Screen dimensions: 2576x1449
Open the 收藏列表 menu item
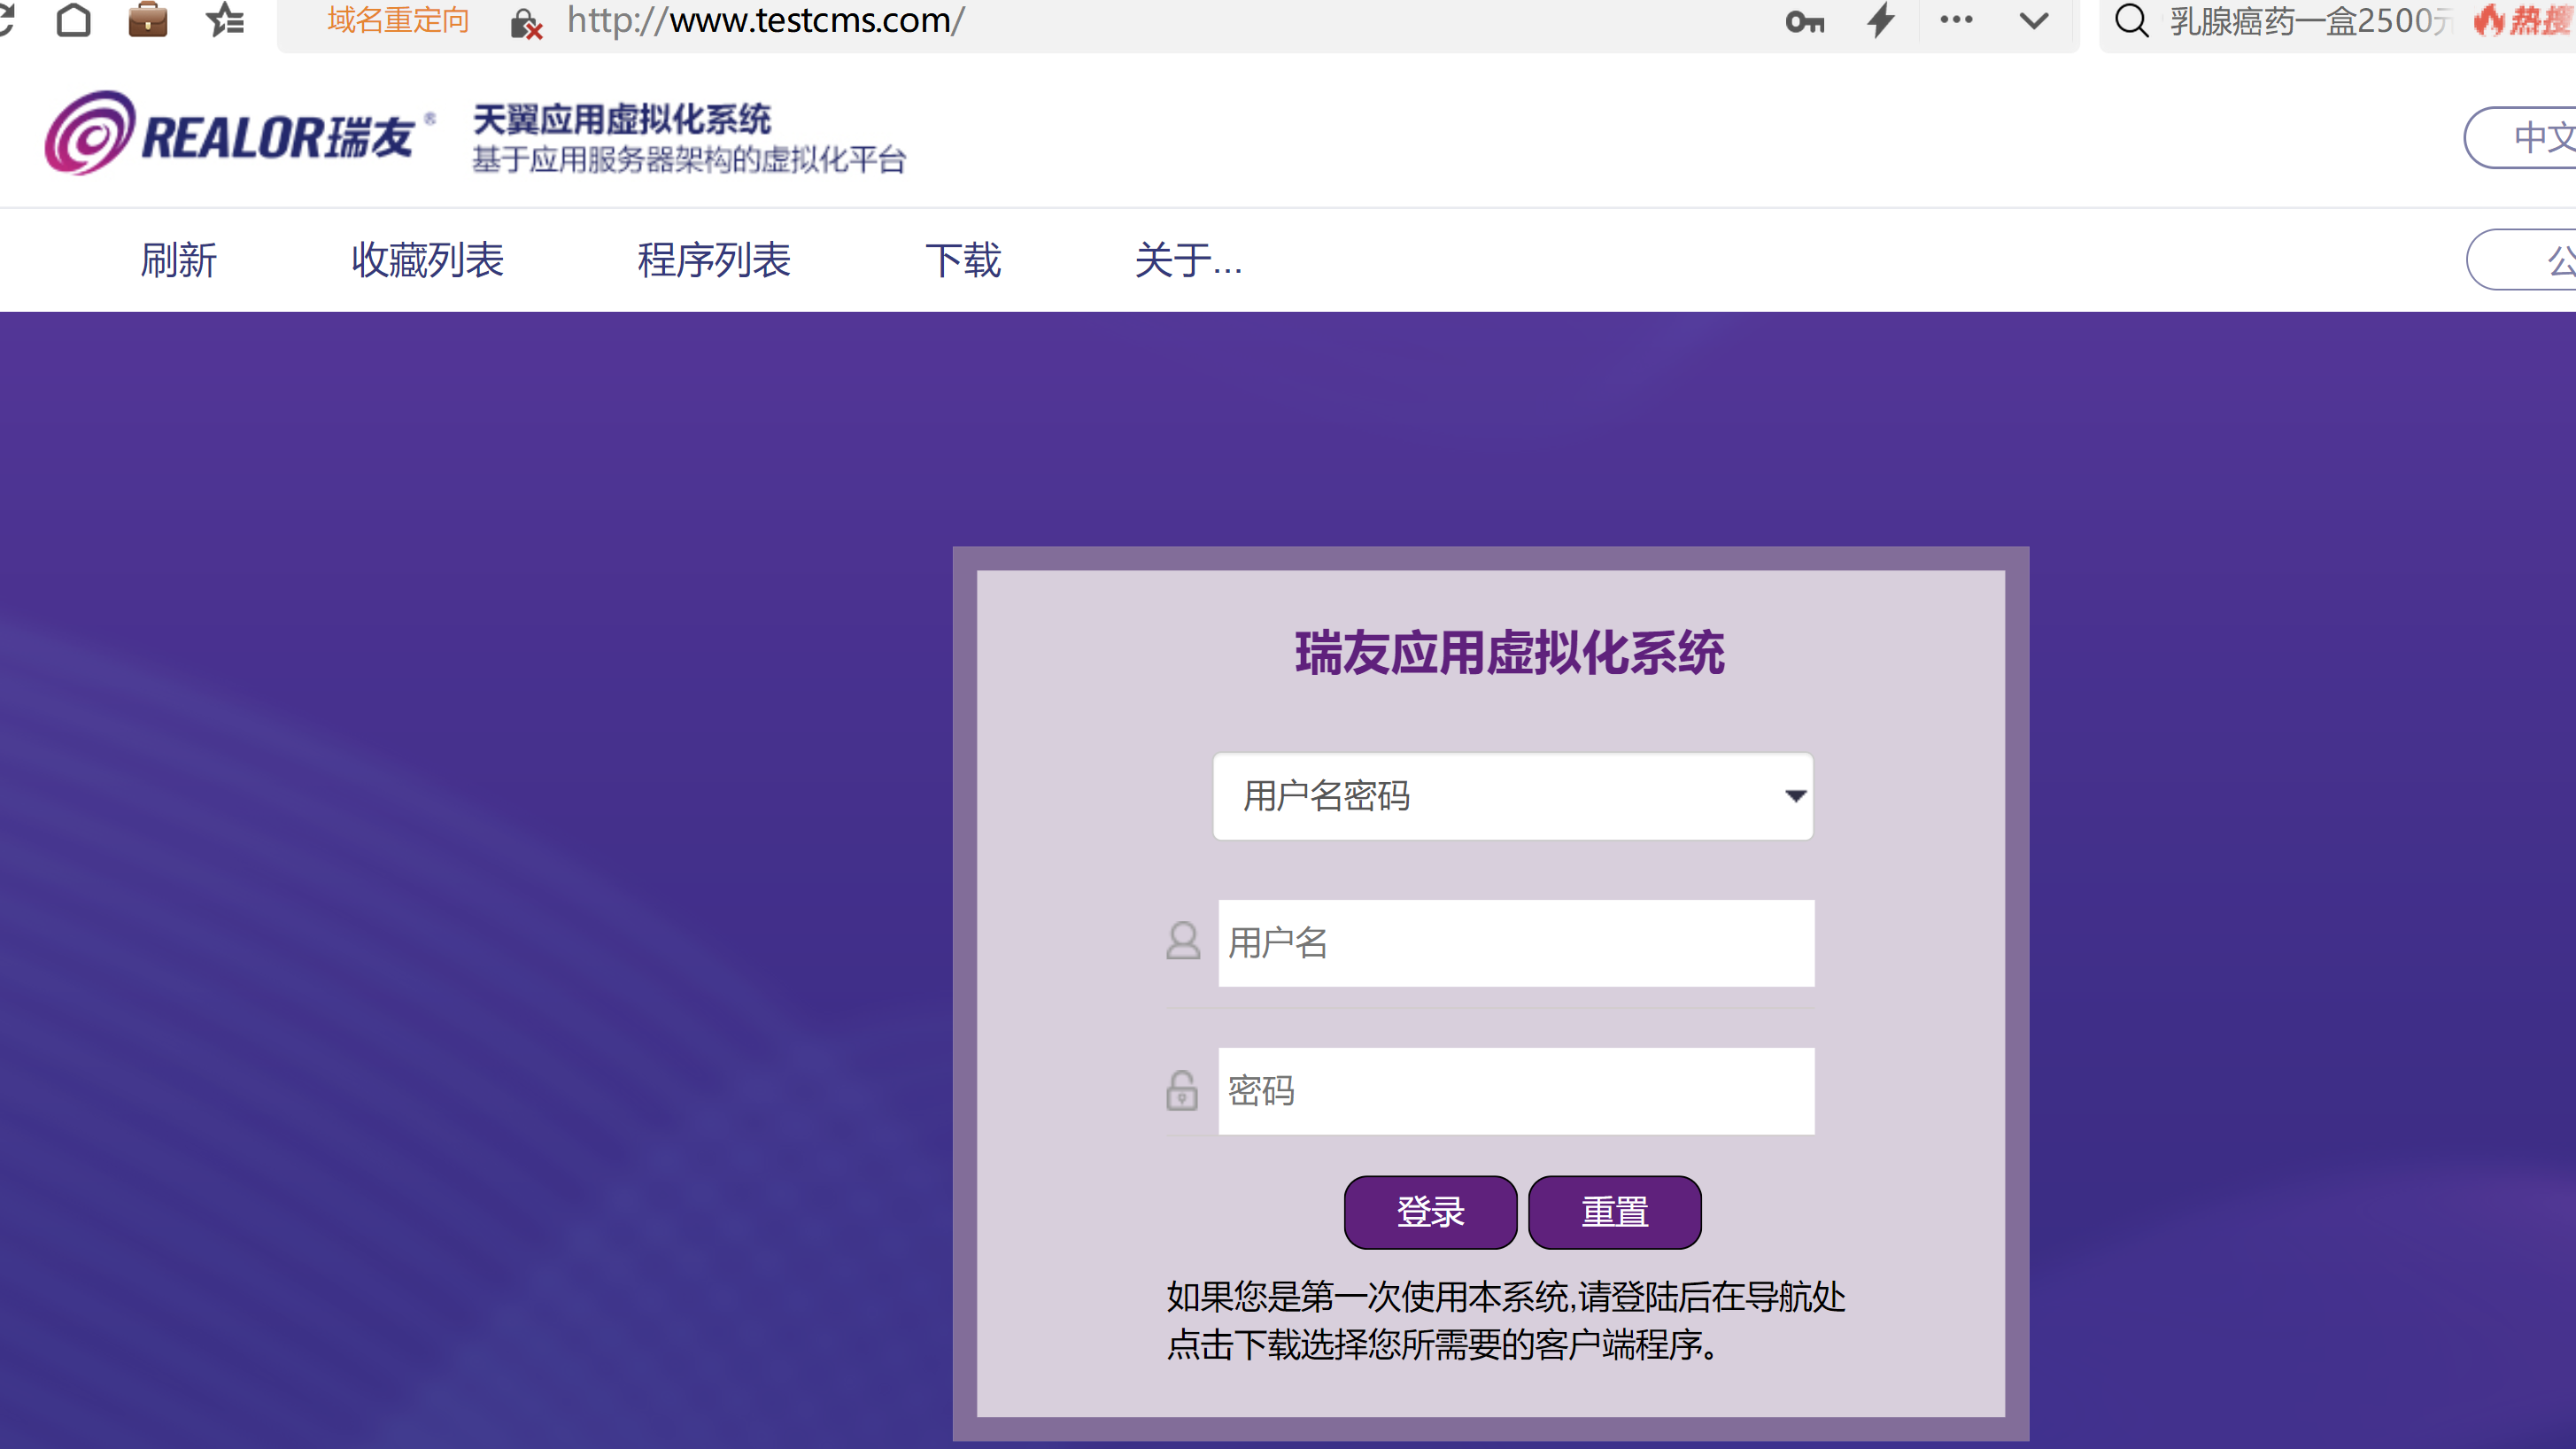tap(427, 260)
